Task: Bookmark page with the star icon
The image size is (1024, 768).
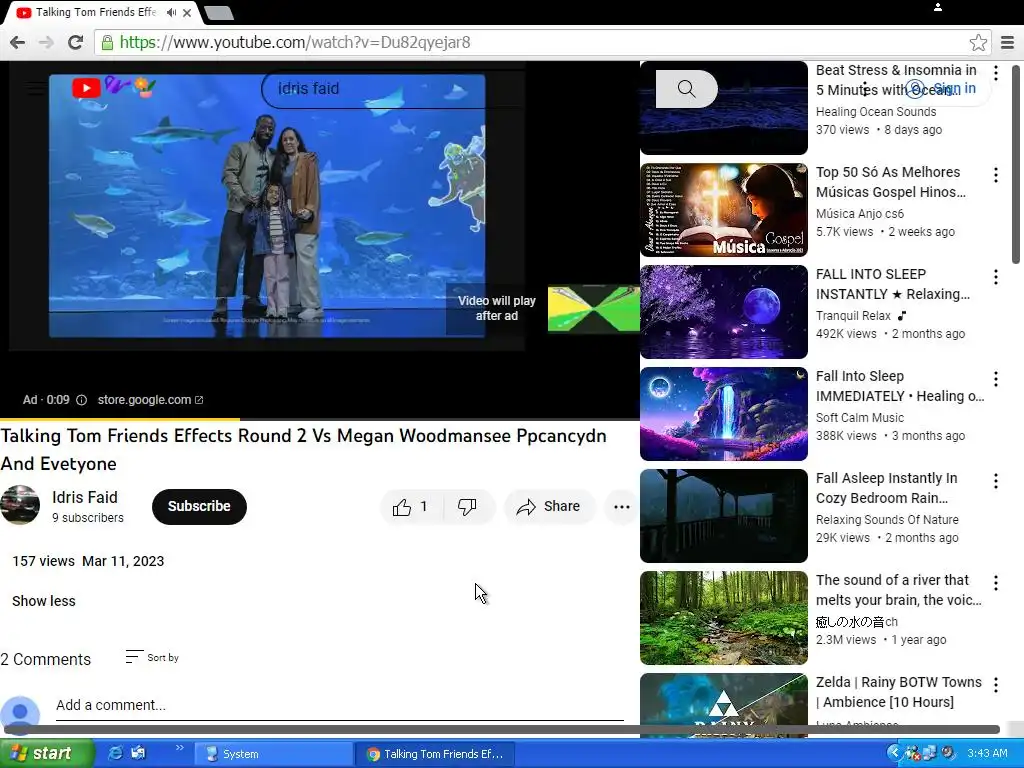Action: point(978,43)
